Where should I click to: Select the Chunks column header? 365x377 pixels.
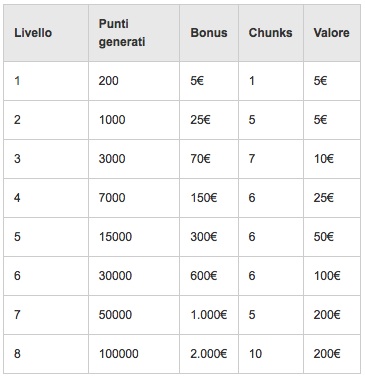point(271,33)
